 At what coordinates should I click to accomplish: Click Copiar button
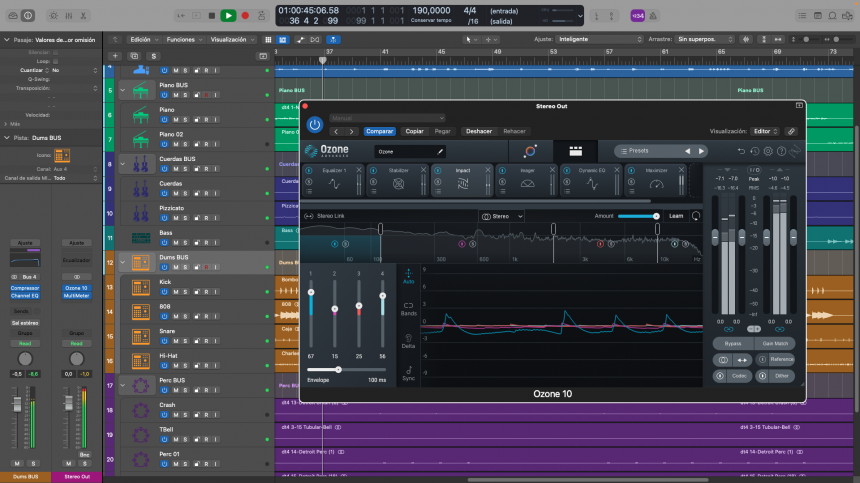click(414, 132)
